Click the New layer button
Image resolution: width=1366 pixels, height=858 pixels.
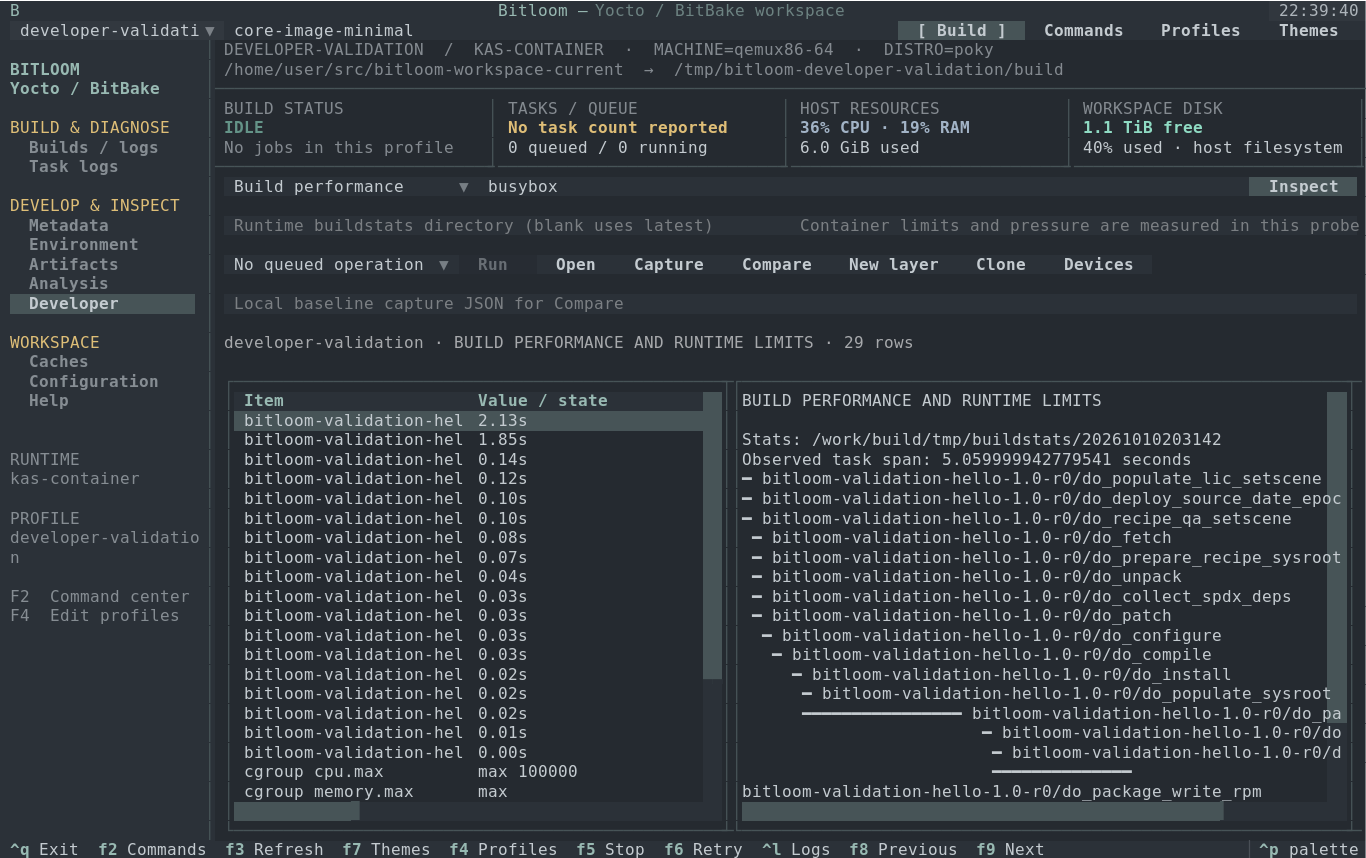pyautogui.click(x=893, y=265)
